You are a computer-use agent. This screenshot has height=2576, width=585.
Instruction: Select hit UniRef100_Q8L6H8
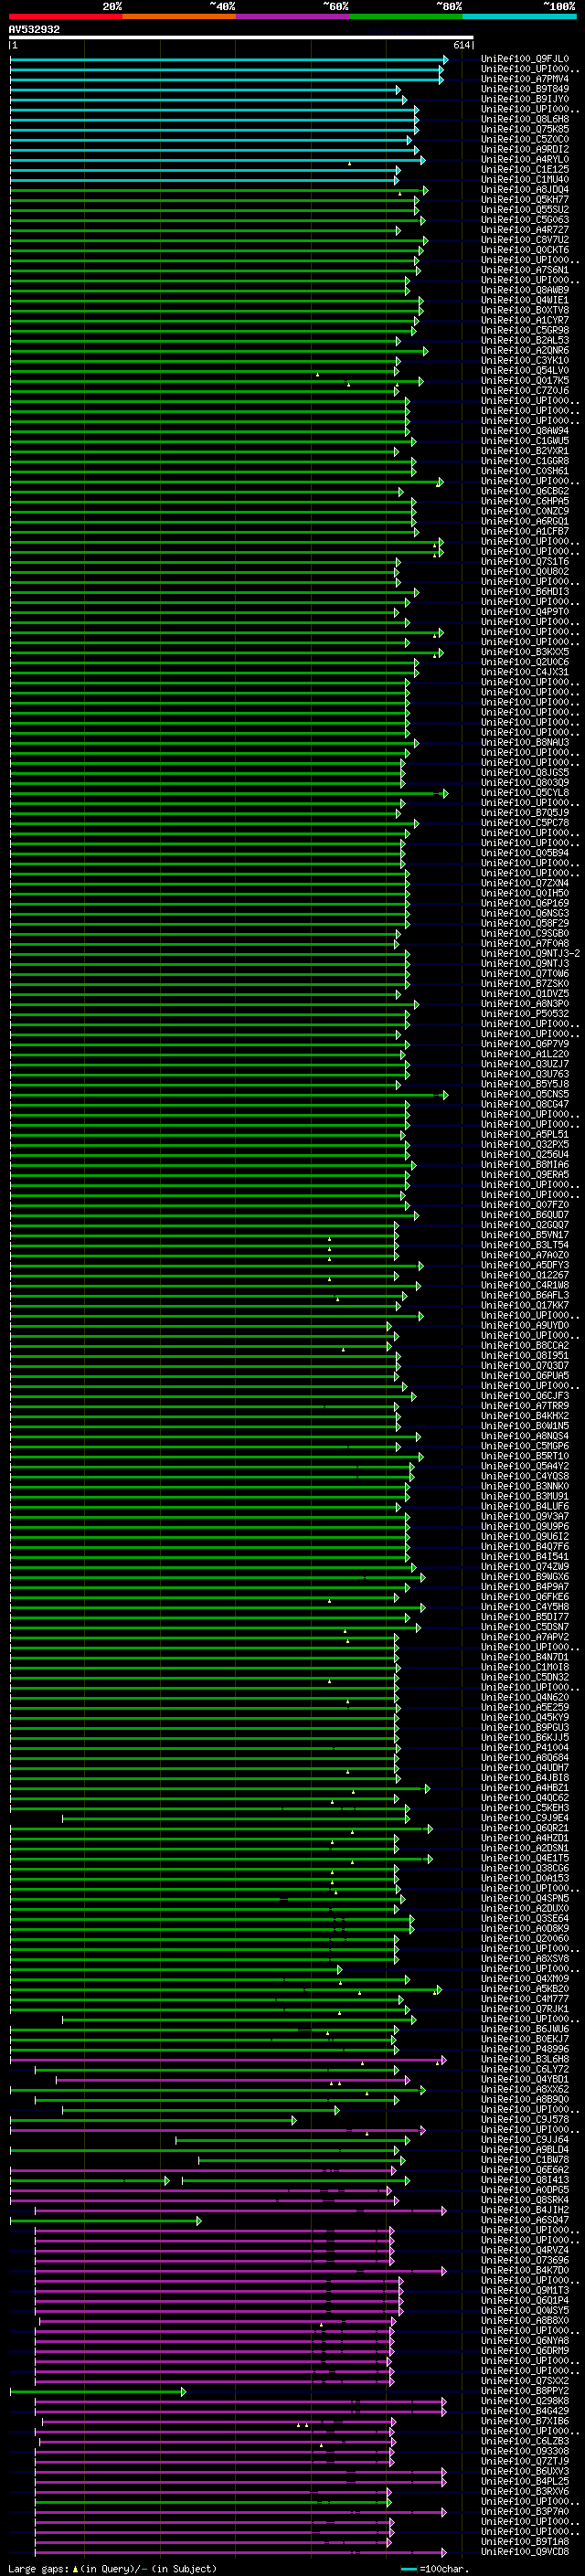(524, 119)
